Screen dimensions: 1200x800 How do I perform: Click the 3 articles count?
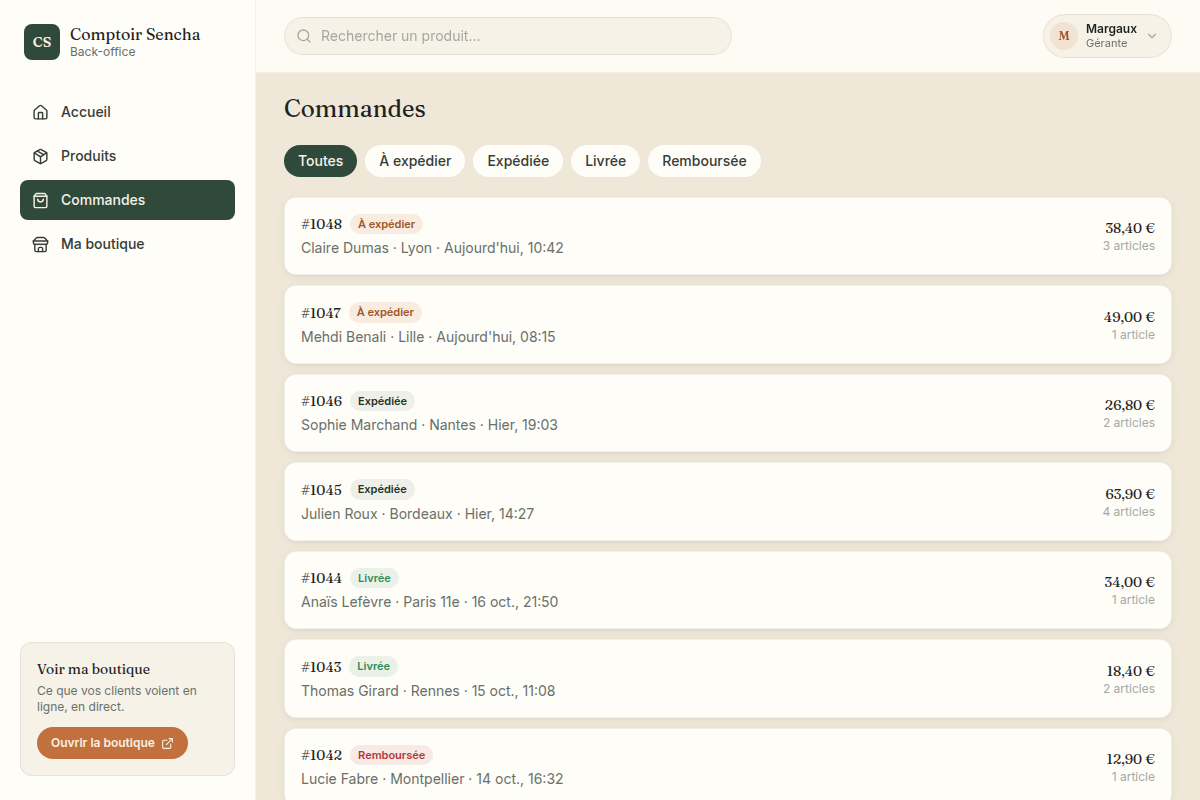[1129, 246]
